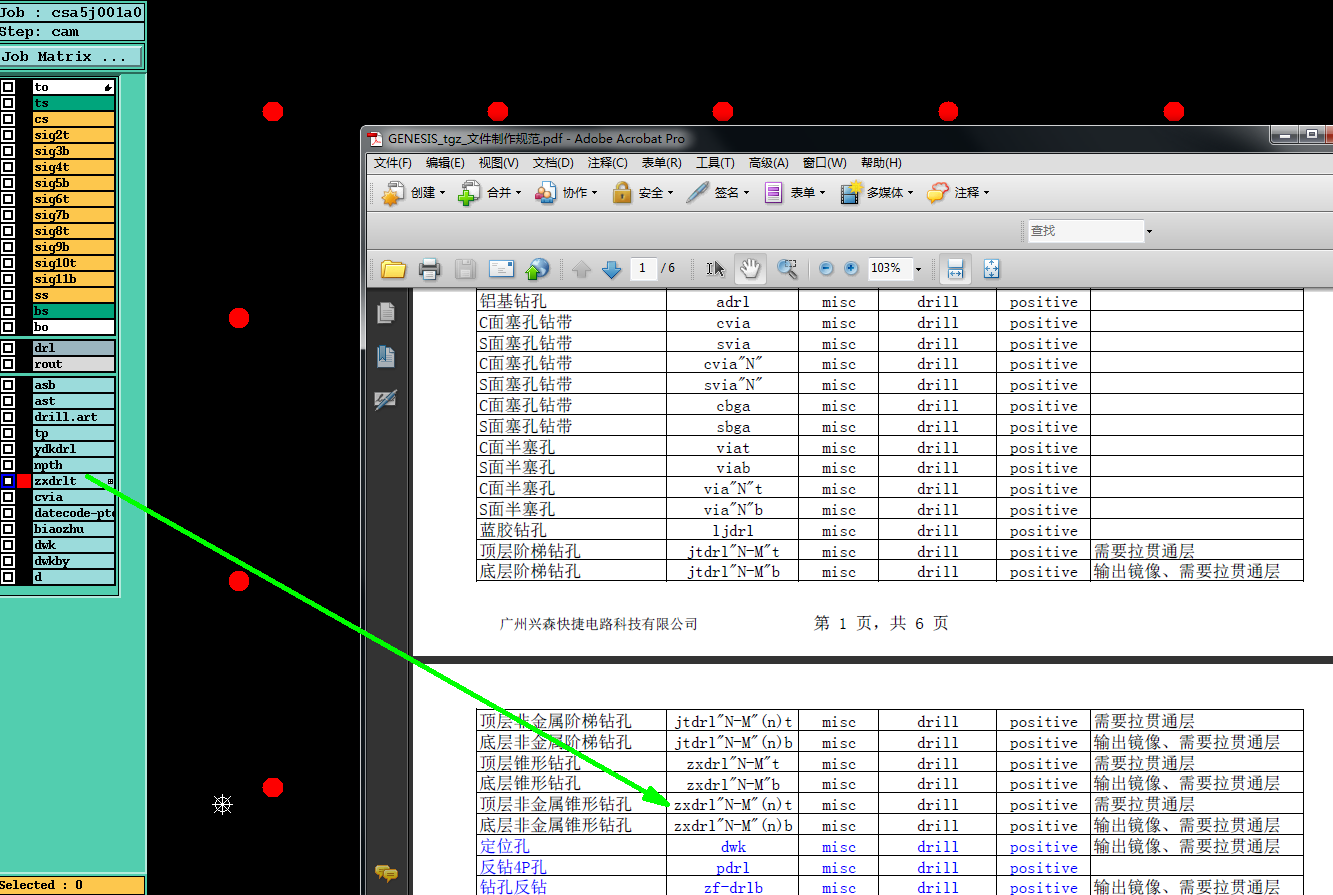
Task: Open the Signatures panel icon in sidebar
Action: click(x=385, y=399)
